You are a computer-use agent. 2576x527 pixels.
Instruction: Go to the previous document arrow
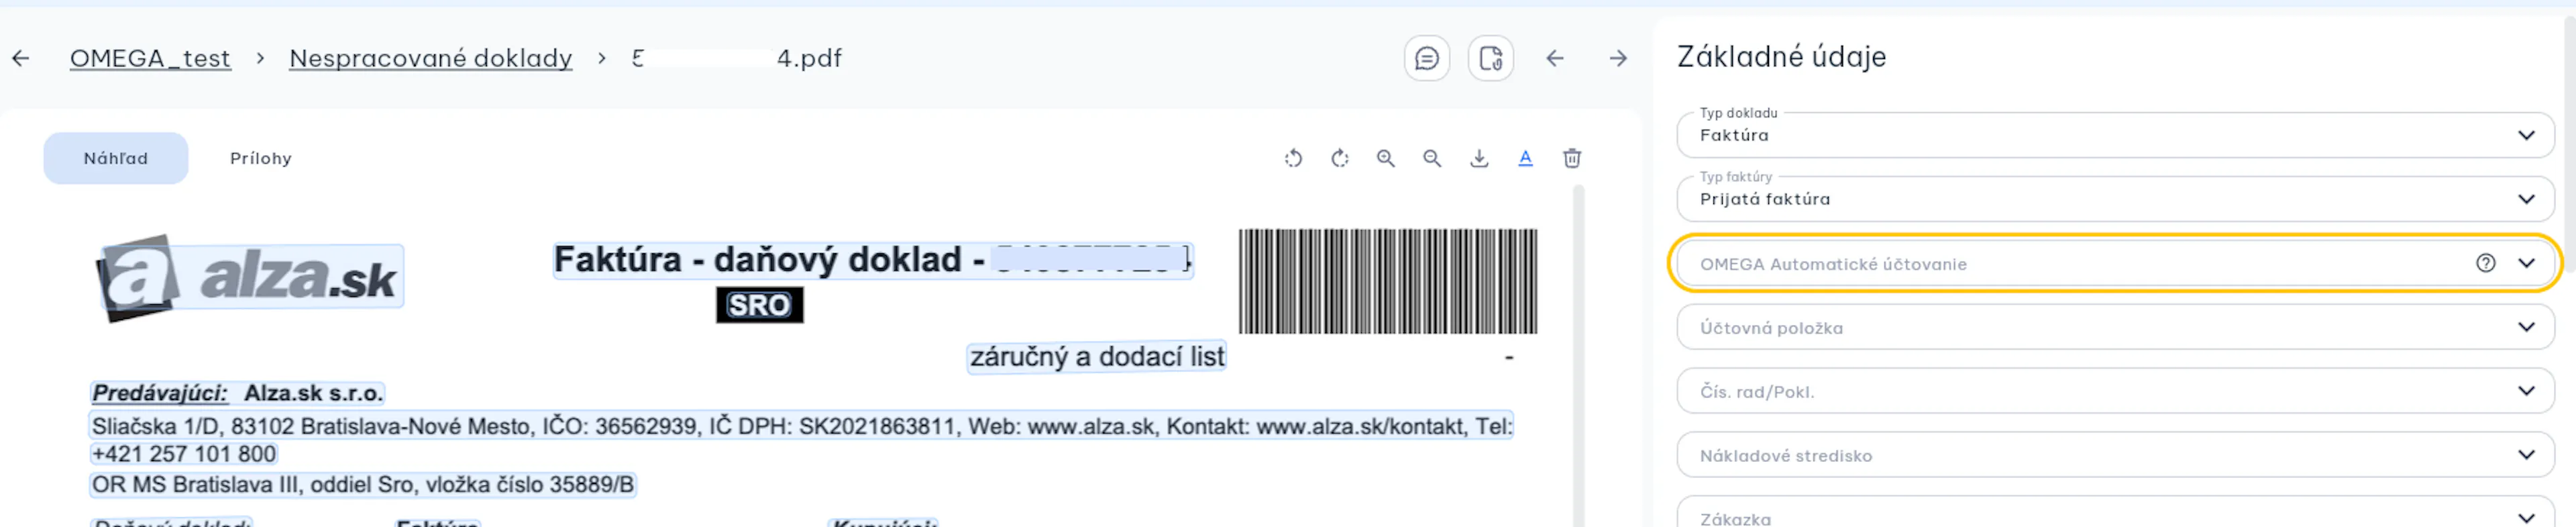pos(1555,58)
